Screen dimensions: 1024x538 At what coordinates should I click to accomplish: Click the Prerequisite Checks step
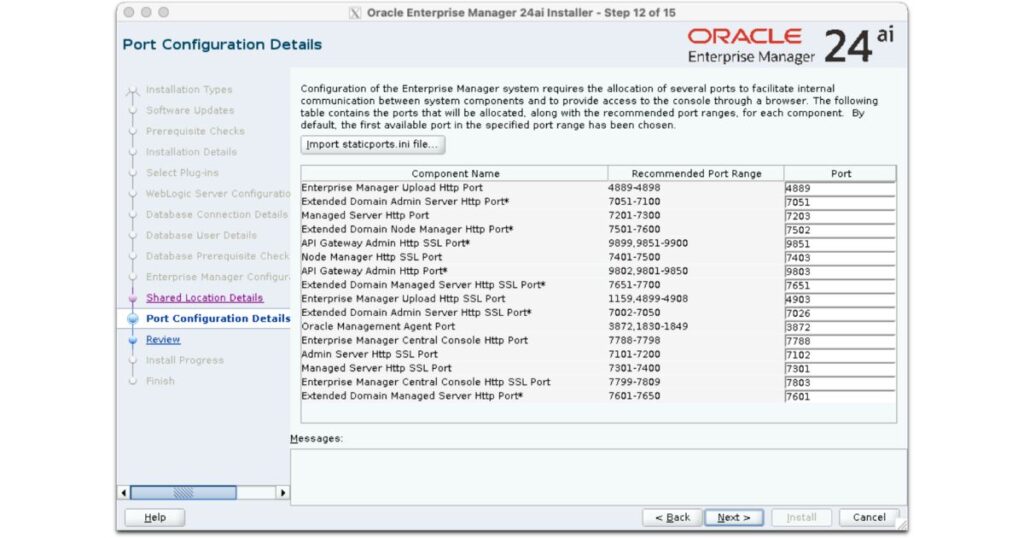tap(195, 131)
